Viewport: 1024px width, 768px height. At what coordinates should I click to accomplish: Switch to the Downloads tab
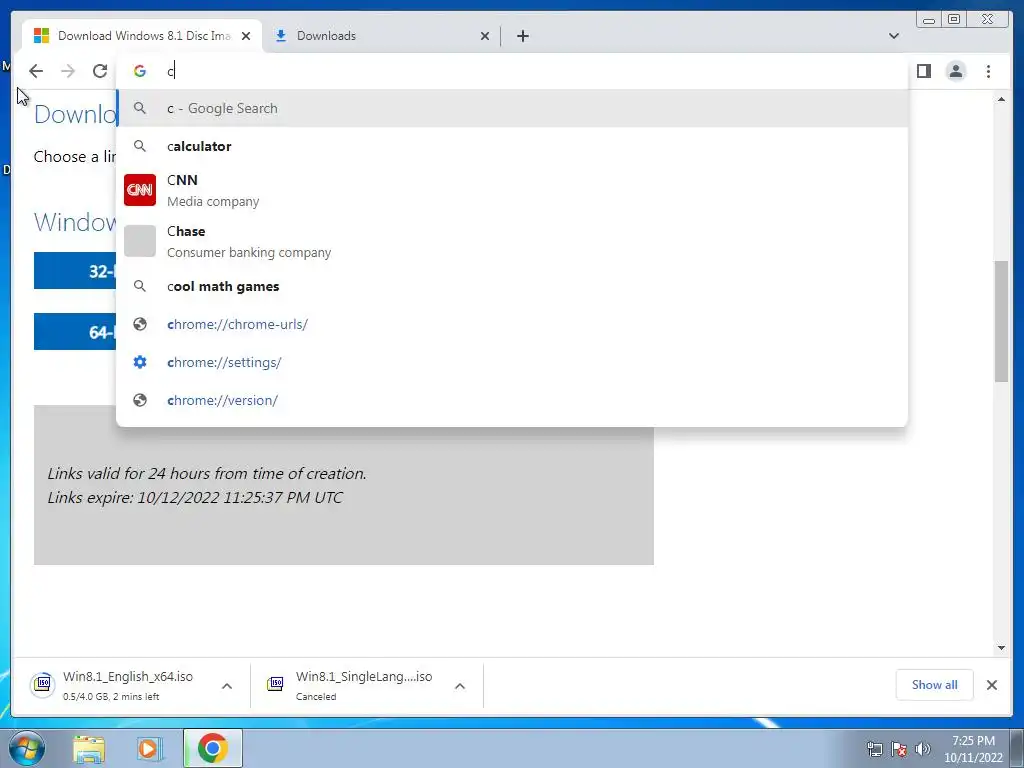(382, 36)
